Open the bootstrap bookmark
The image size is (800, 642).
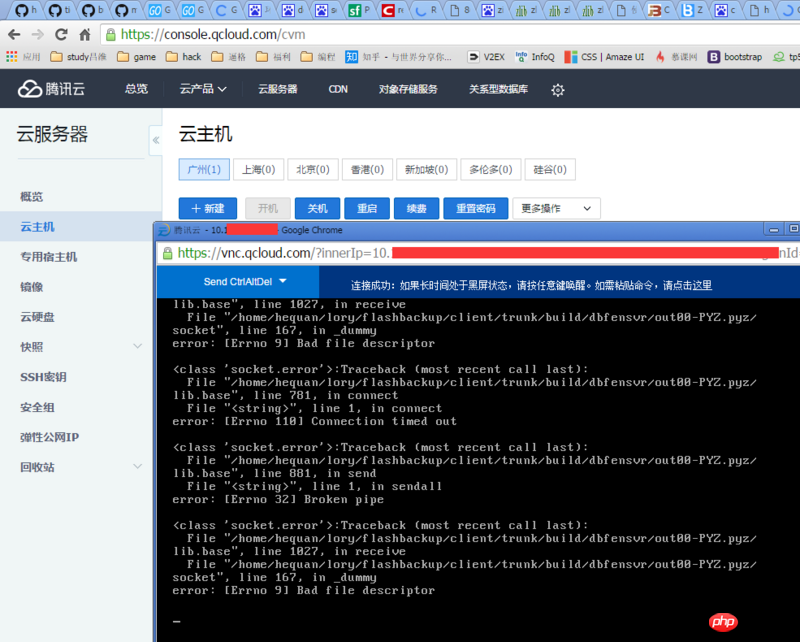click(735, 57)
